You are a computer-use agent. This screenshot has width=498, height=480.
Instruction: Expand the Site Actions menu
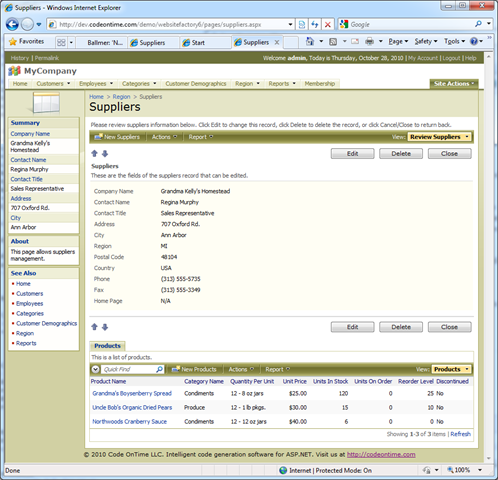click(x=454, y=84)
